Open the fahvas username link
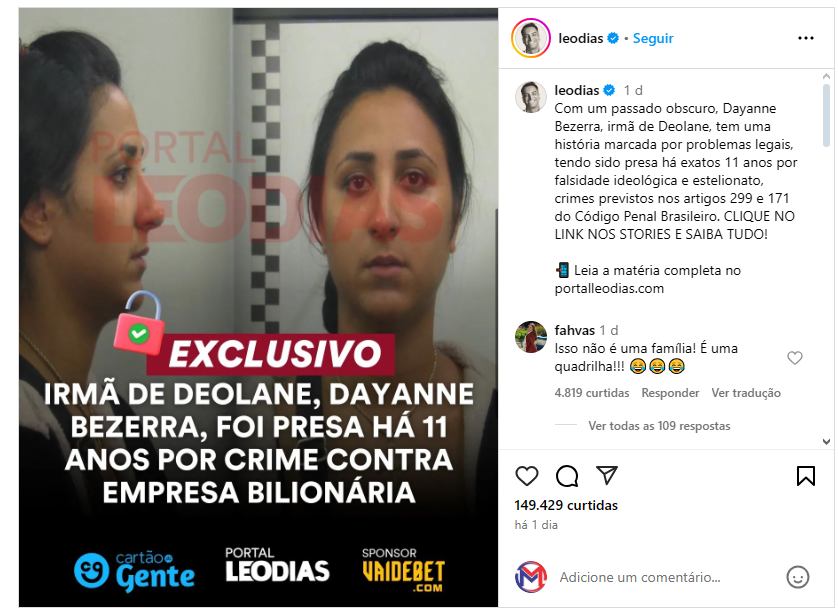This screenshot has width=838, height=608. pyautogui.click(x=575, y=330)
